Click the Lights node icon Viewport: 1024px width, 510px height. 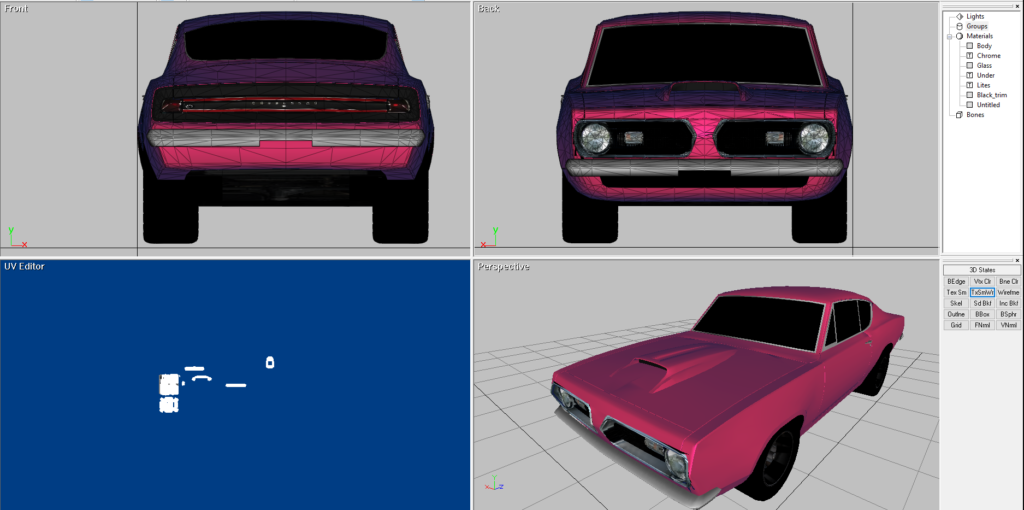(x=959, y=16)
